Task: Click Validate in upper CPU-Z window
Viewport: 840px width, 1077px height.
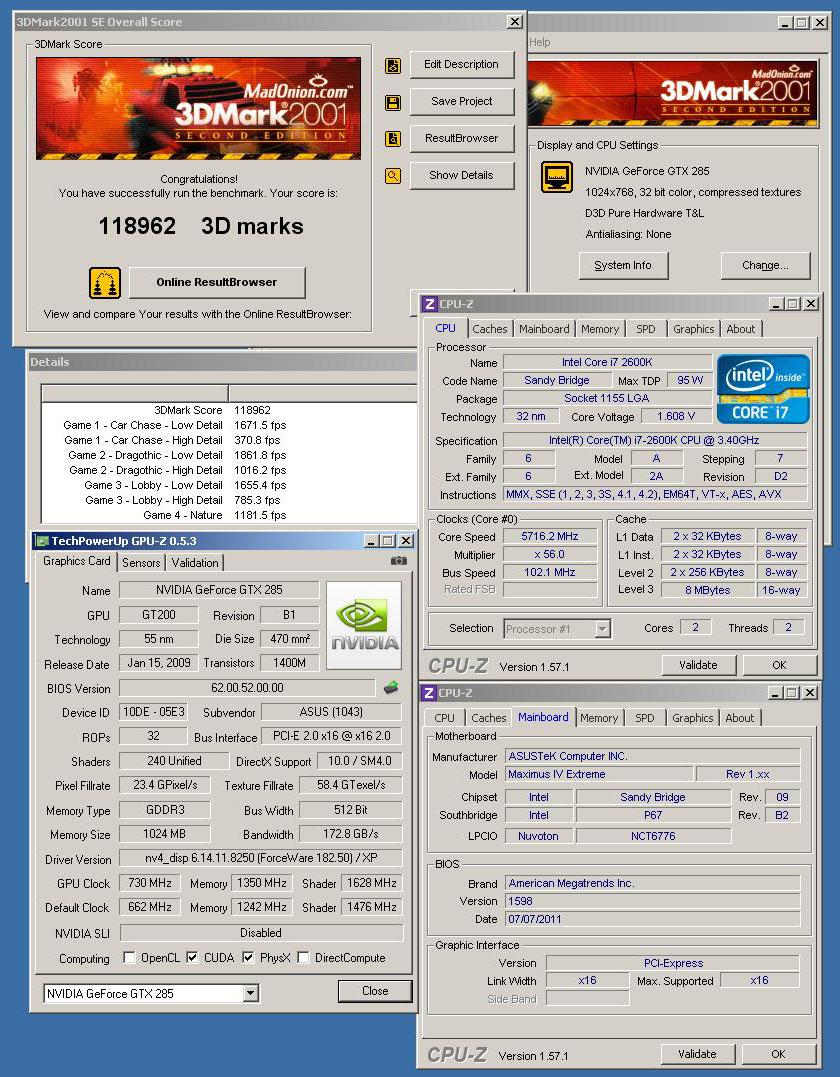Action: point(699,665)
